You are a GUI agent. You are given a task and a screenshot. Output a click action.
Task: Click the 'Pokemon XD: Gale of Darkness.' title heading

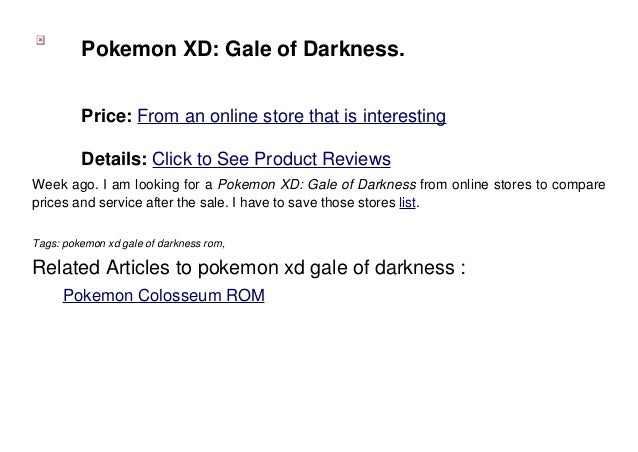coord(243,49)
